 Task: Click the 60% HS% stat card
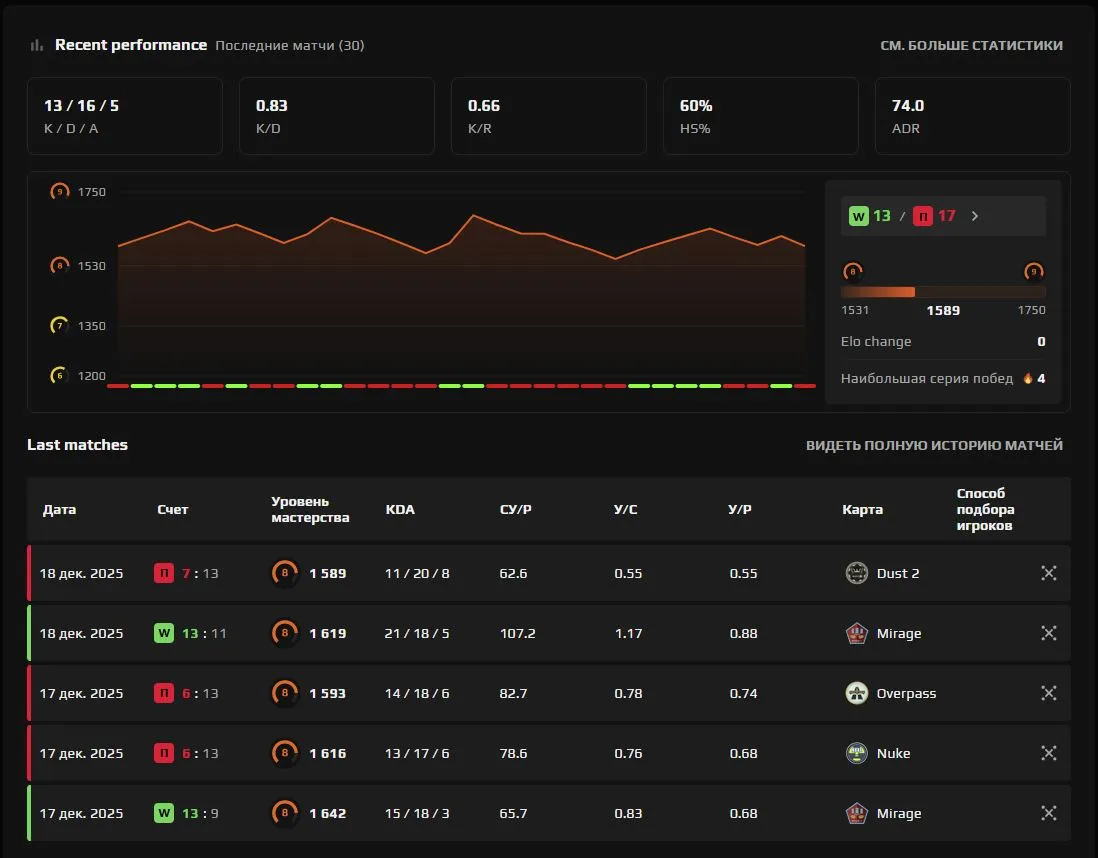(760, 116)
